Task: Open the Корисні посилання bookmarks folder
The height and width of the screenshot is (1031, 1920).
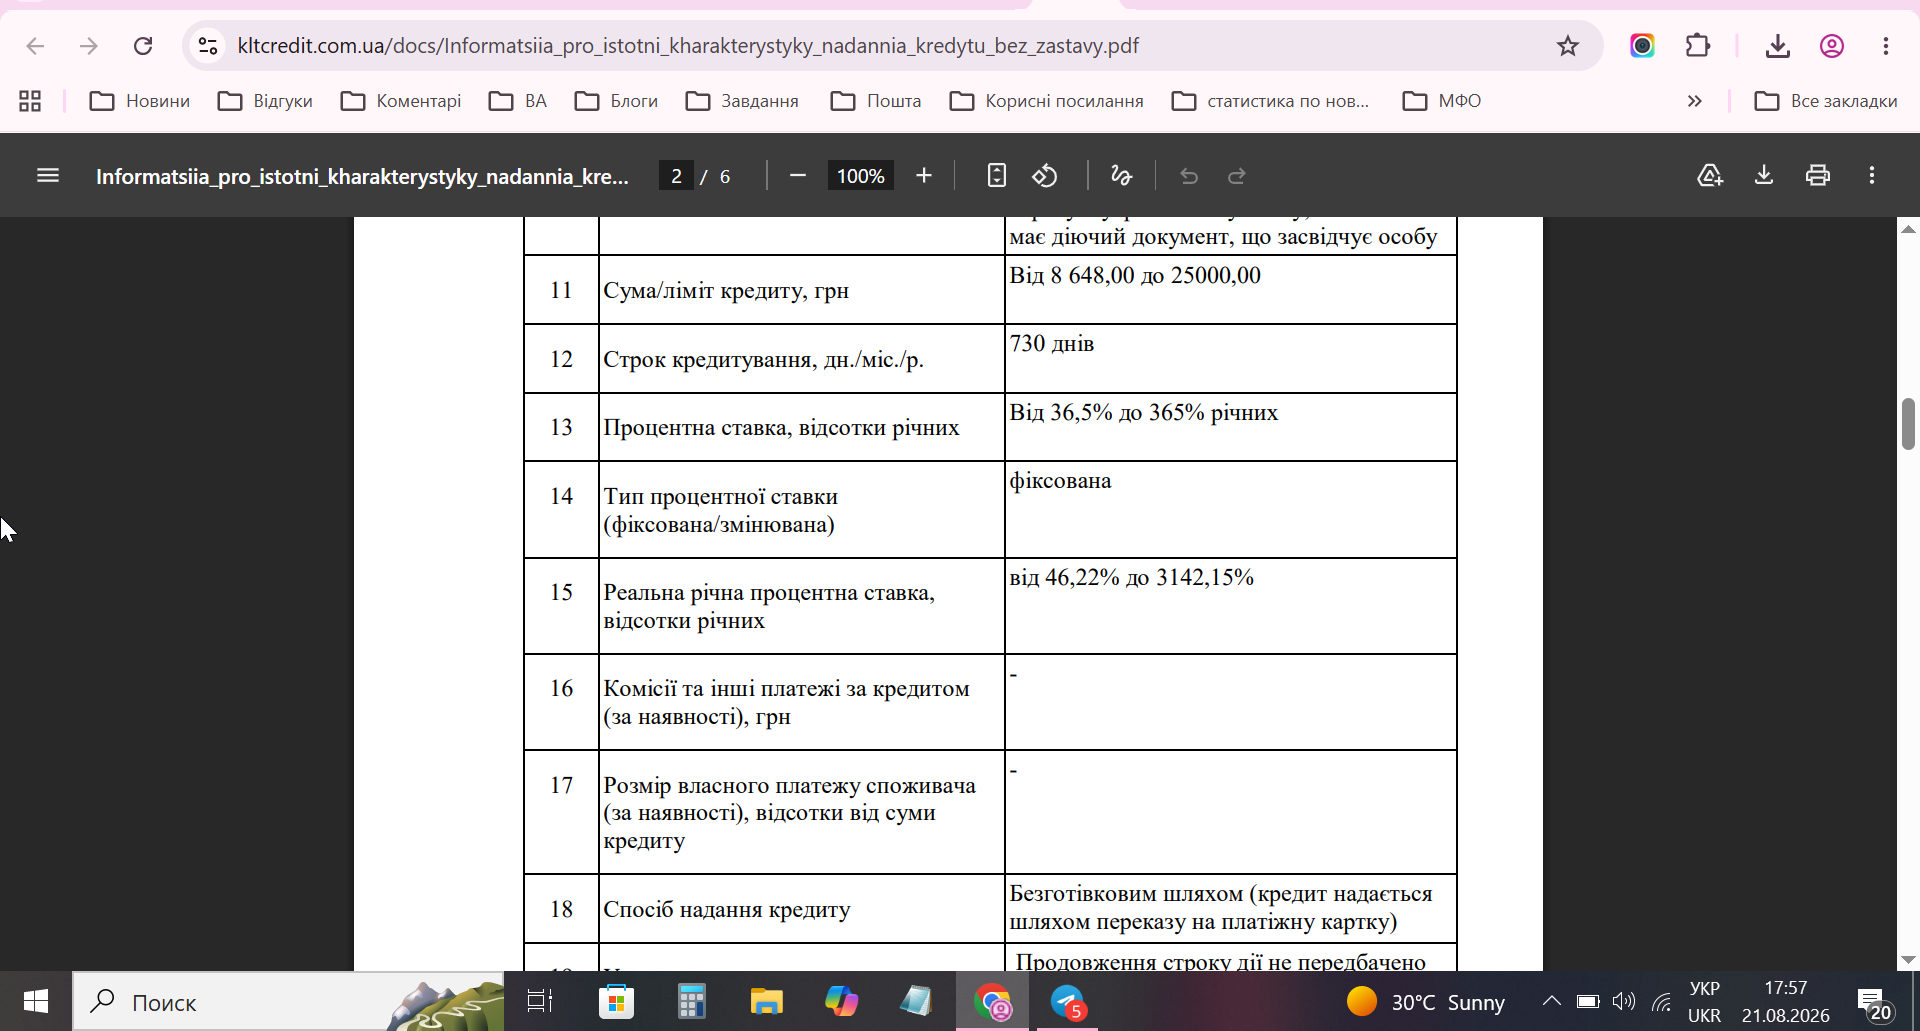Action: 1047,101
